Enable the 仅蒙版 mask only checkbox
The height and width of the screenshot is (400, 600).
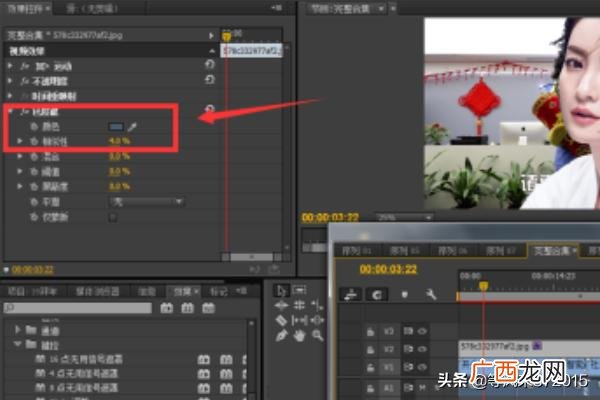click(x=112, y=218)
